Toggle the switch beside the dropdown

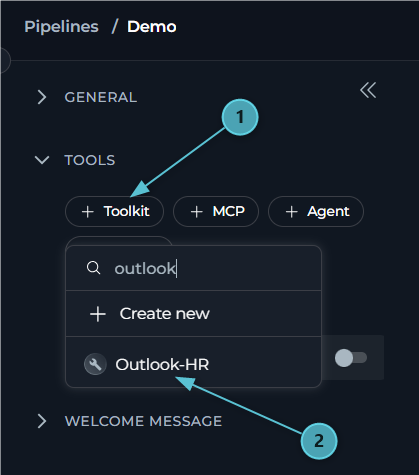[351, 358]
